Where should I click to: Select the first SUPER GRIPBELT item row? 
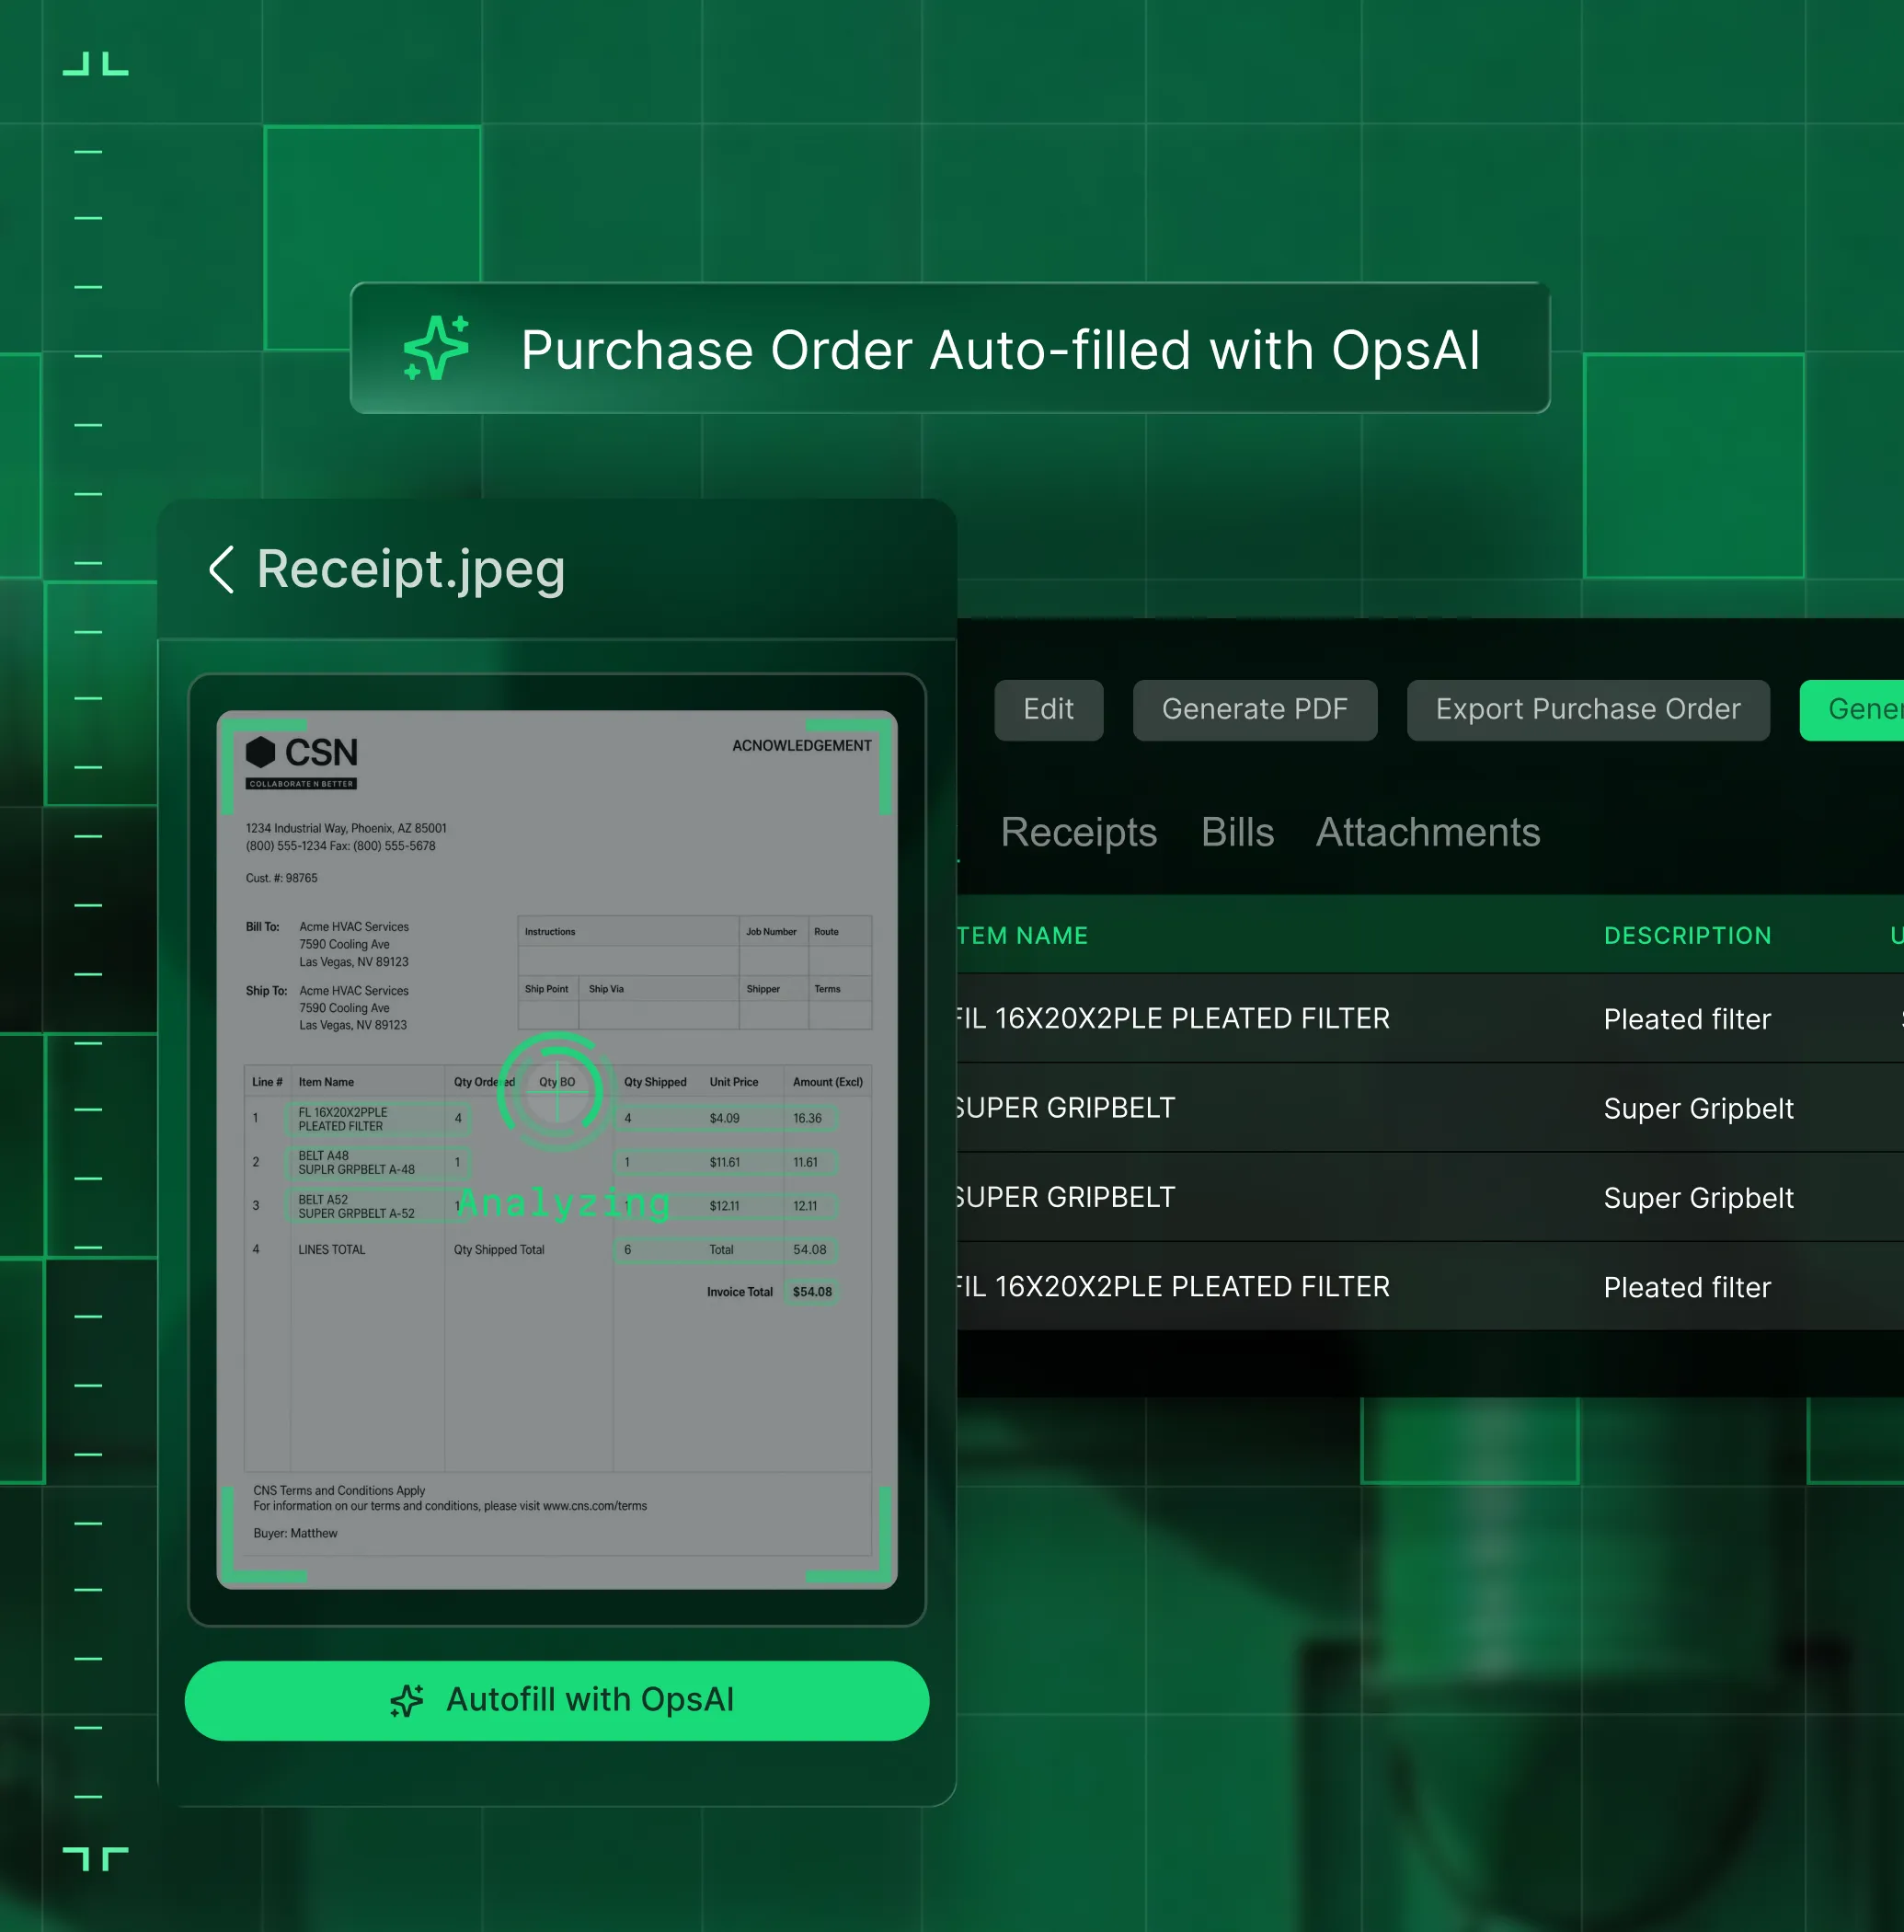(1430, 1108)
